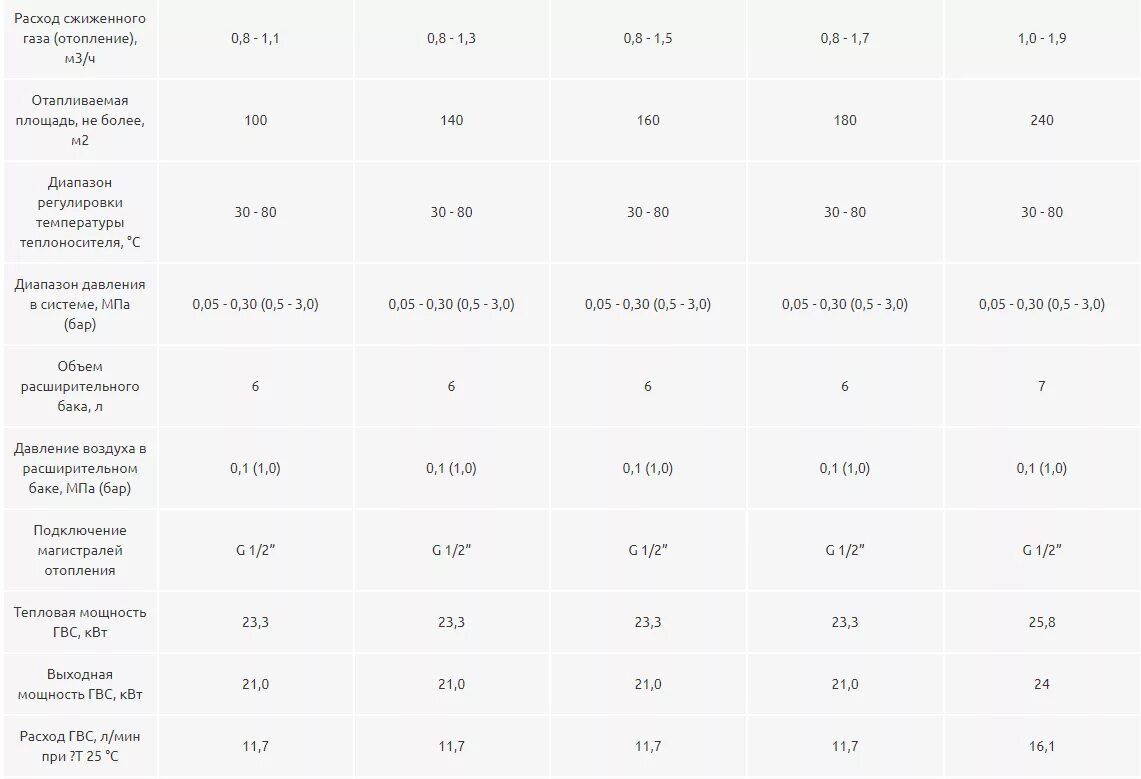Click the 'Расход сжиженного газа' row header
Viewport: 1141px width, 779px height.
[80, 38]
